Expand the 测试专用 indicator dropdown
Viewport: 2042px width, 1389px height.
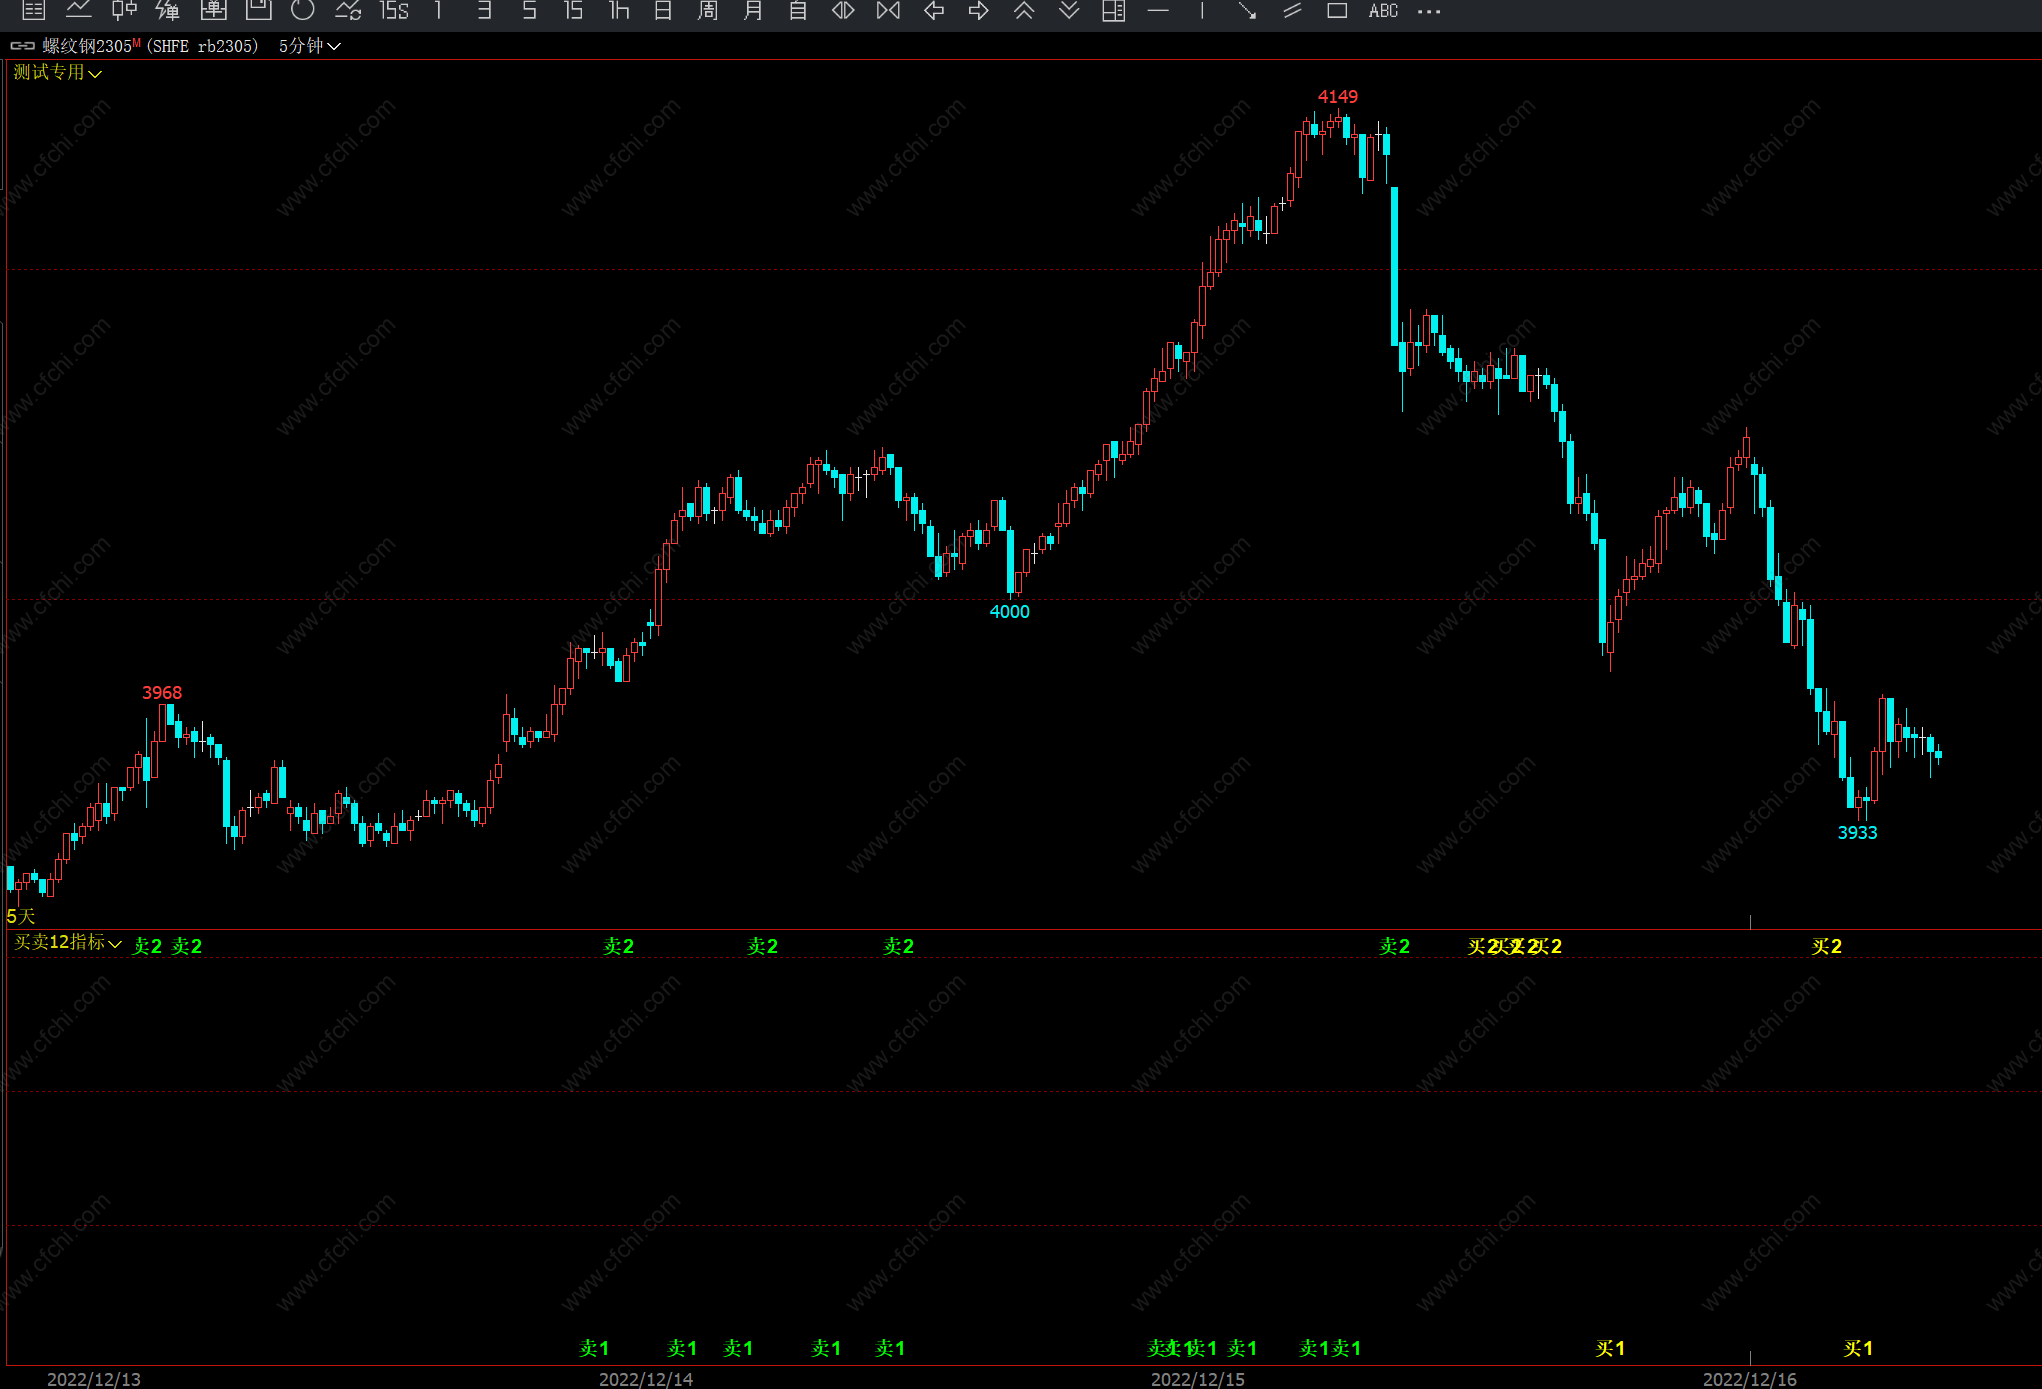pos(57,72)
